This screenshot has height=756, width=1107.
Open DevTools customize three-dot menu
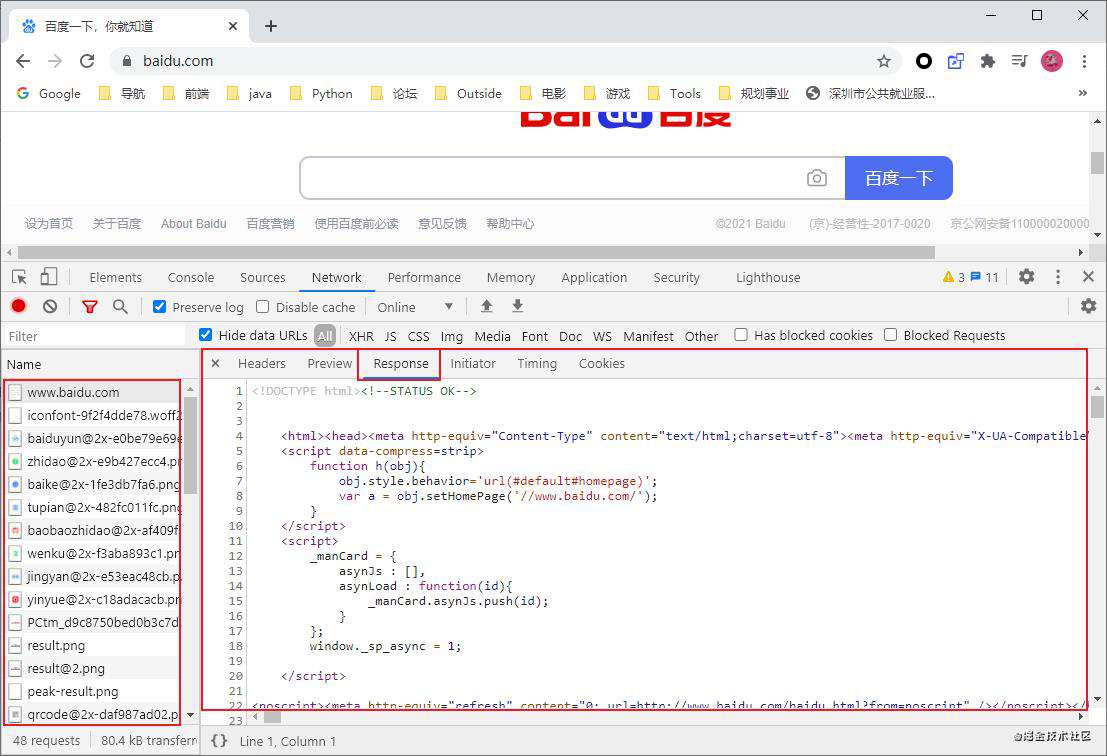(x=1058, y=277)
